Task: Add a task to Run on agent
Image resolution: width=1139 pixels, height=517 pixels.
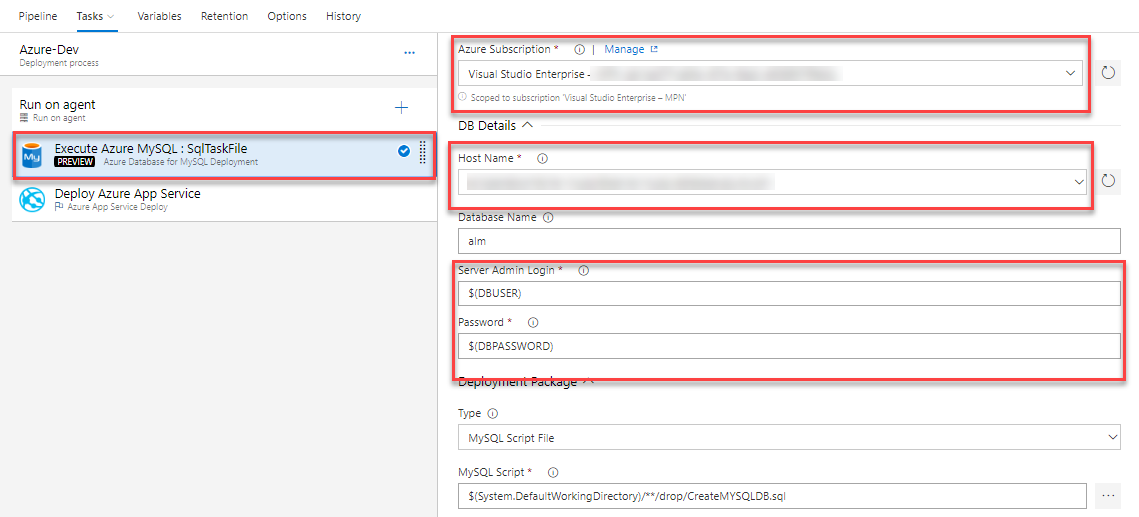Action: 401,108
